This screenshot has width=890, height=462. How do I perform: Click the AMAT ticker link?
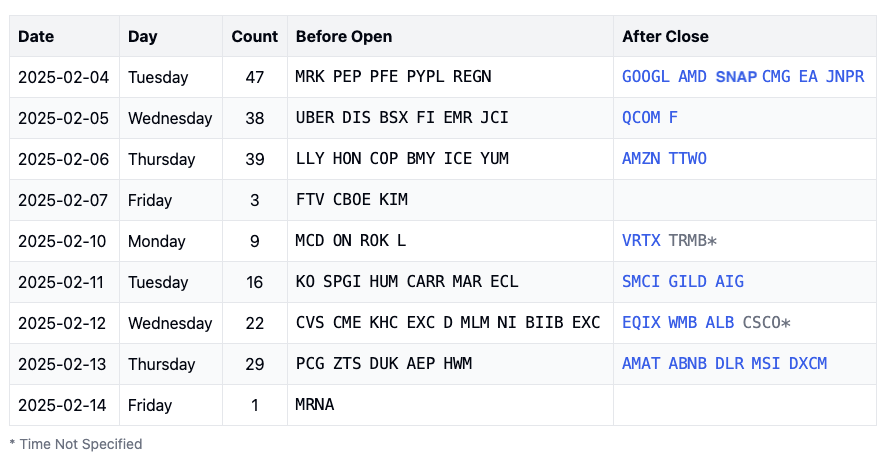(641, 364)
